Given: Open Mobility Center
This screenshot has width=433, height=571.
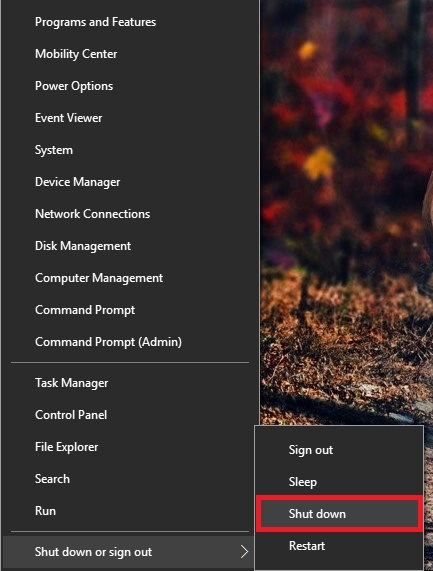Looking at the screenshot, I should click(x=129, y=54).
